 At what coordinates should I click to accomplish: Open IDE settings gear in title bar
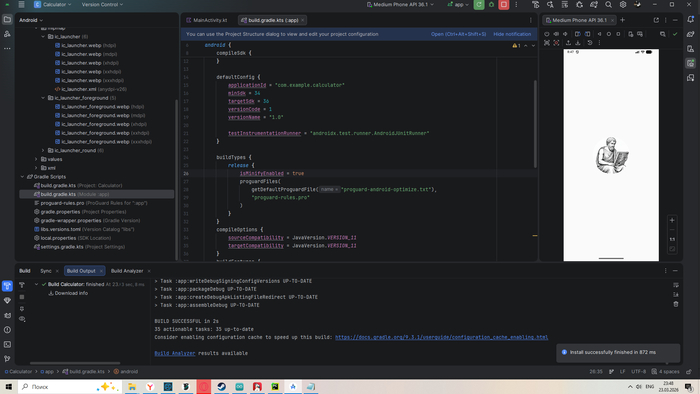(623, 4)
